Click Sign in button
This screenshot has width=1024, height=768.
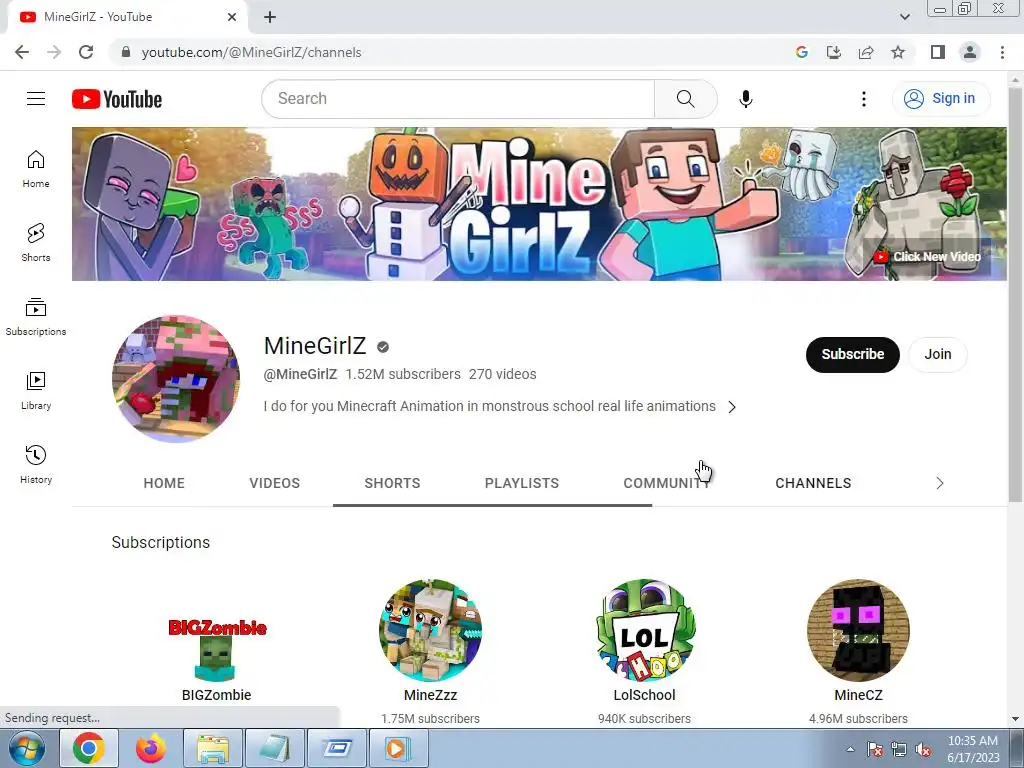click(x=941, y=99)
